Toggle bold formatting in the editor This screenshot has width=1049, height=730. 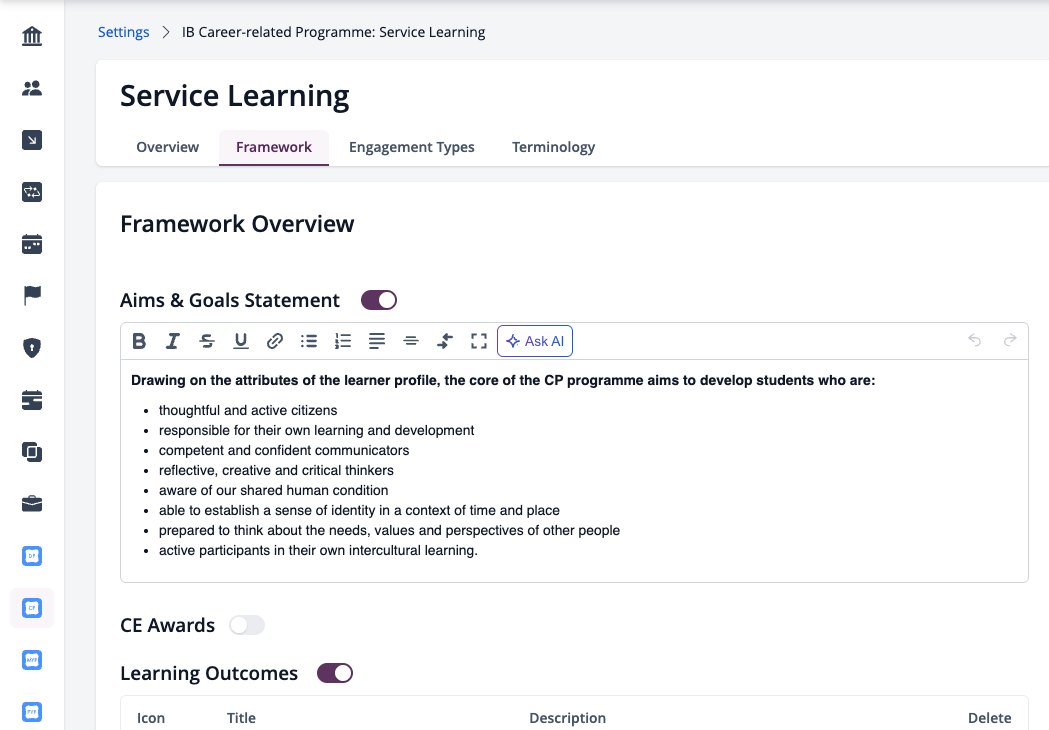click(x=139, y=341)
